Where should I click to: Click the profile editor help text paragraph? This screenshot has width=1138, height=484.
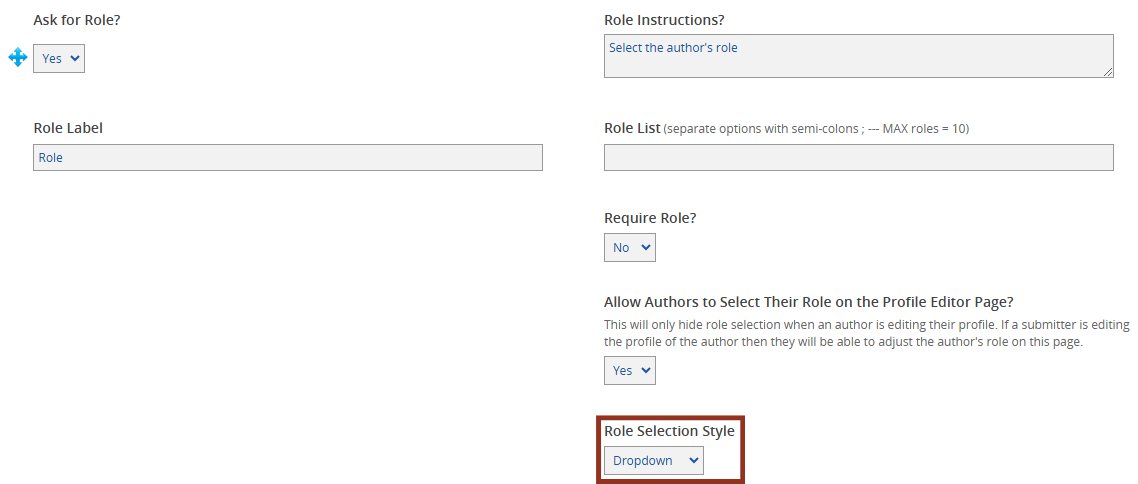pyautogui.click(x=867, y=333)
